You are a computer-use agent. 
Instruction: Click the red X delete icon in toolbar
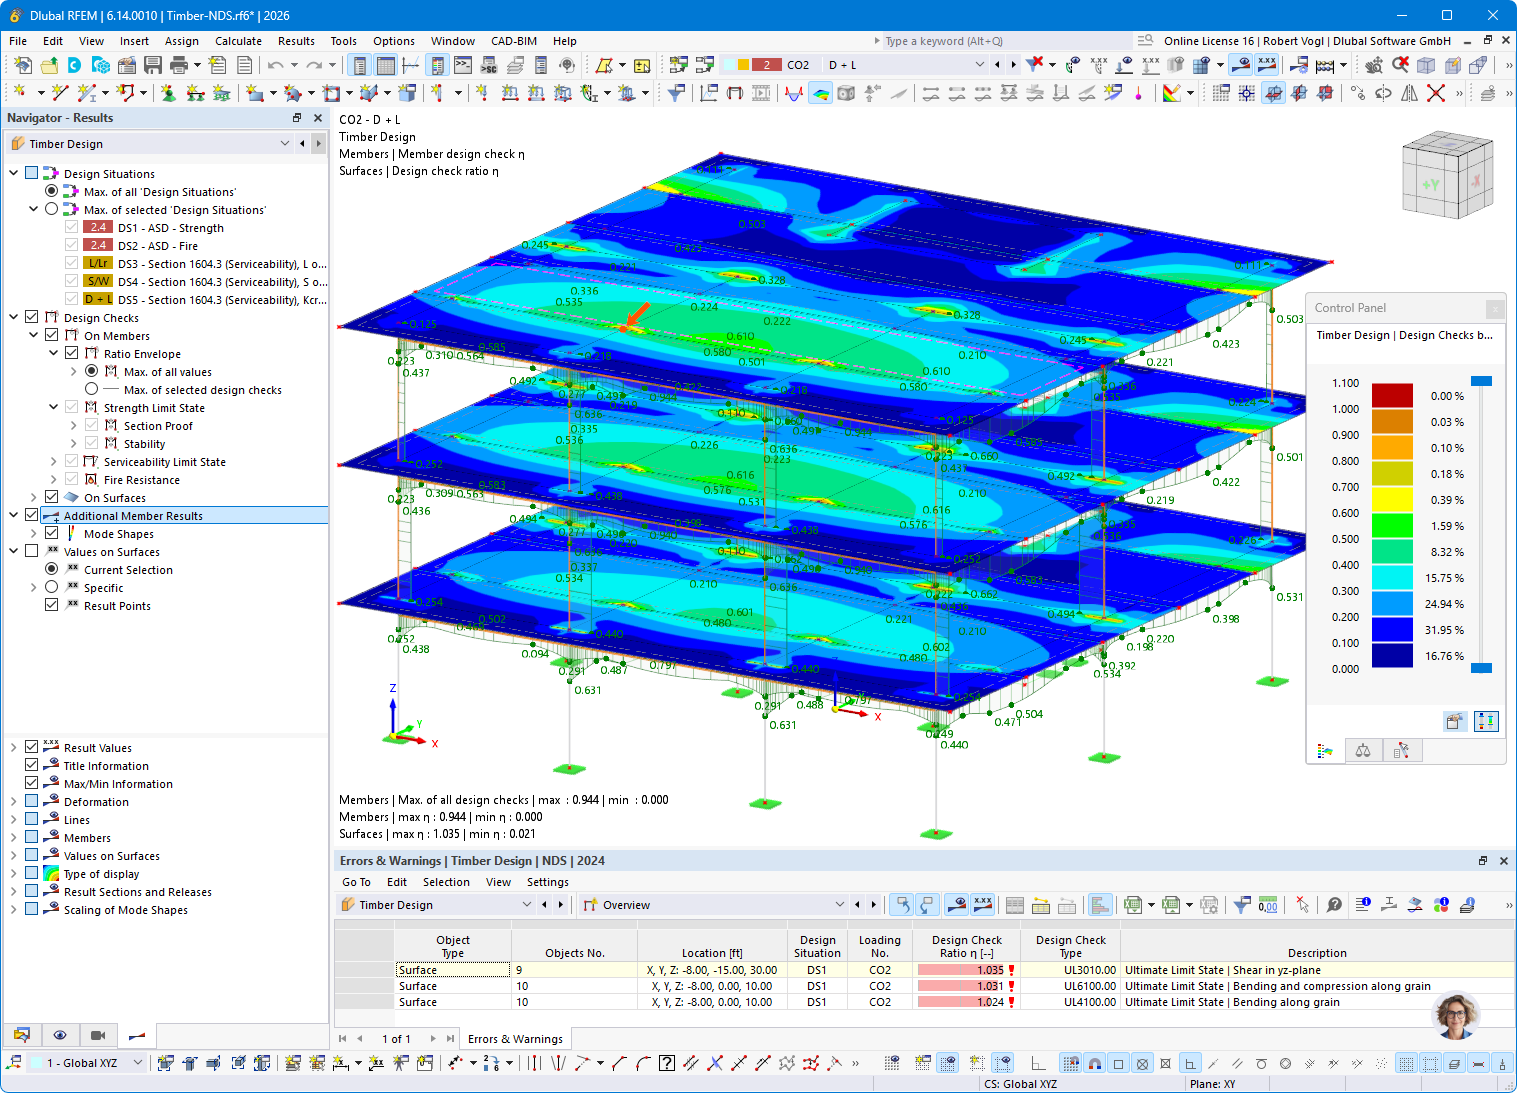coord(1436,93)
